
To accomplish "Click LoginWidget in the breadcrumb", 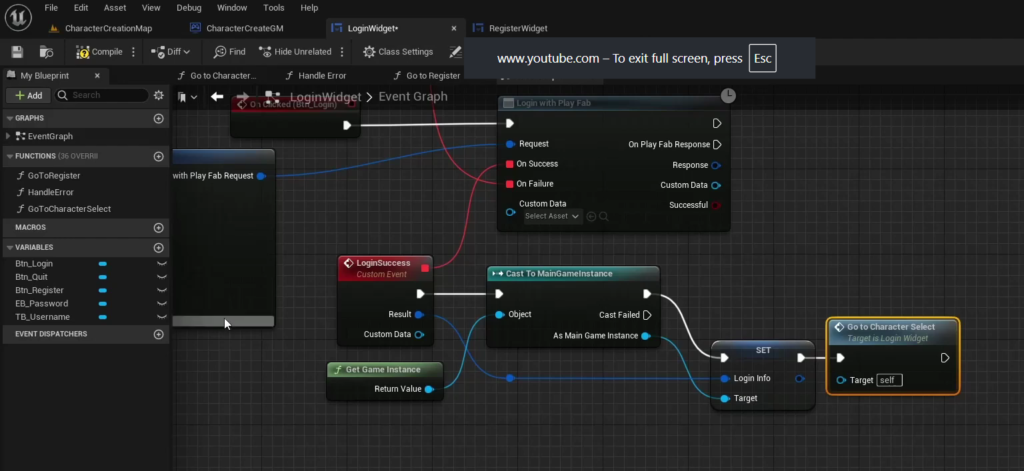I will pyautogui.click(x=325, y=97).
